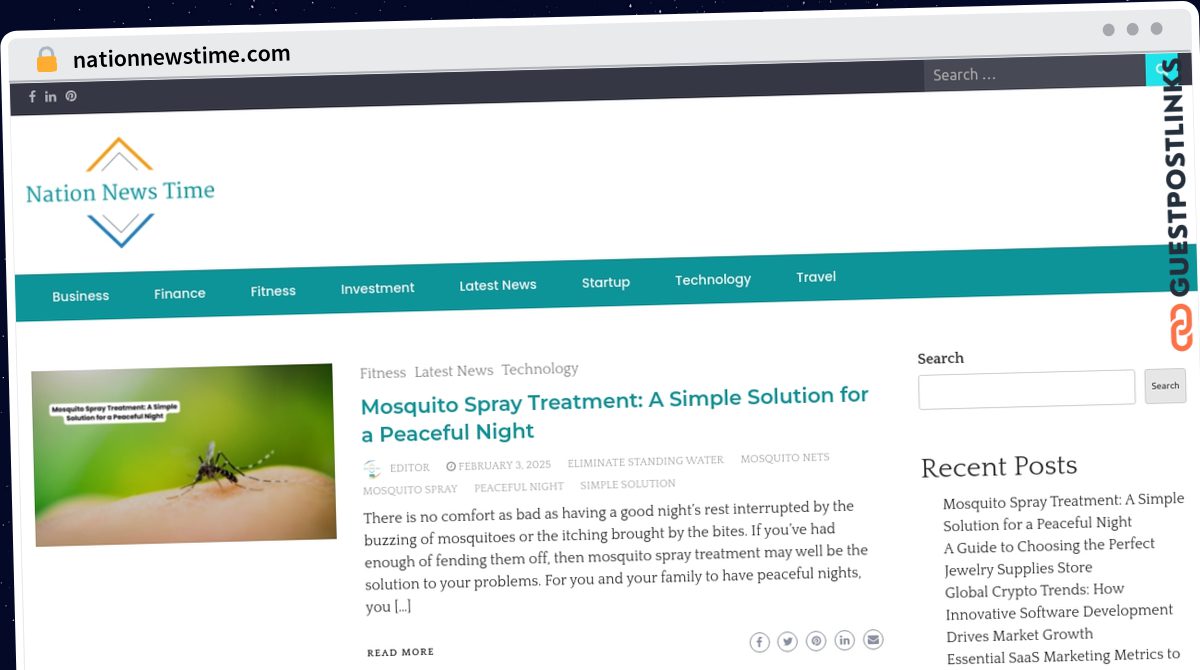Open recent post about Jewelry Supplies Store
1200x670 pixels.
(1049, 557)
